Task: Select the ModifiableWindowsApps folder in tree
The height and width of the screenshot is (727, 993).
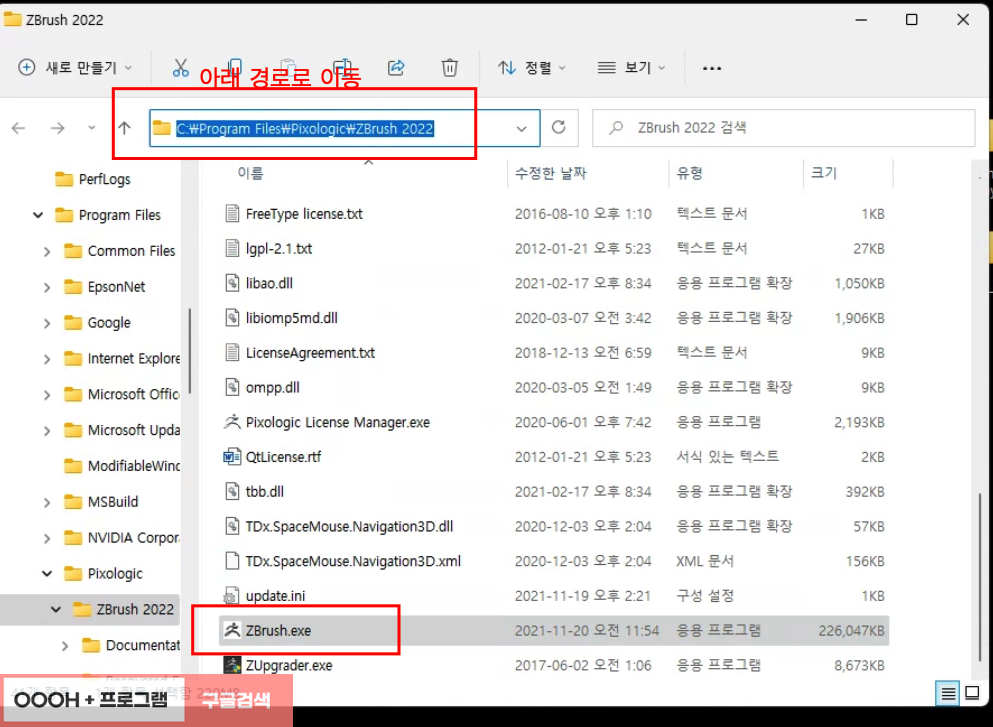Action: (122, 466)
